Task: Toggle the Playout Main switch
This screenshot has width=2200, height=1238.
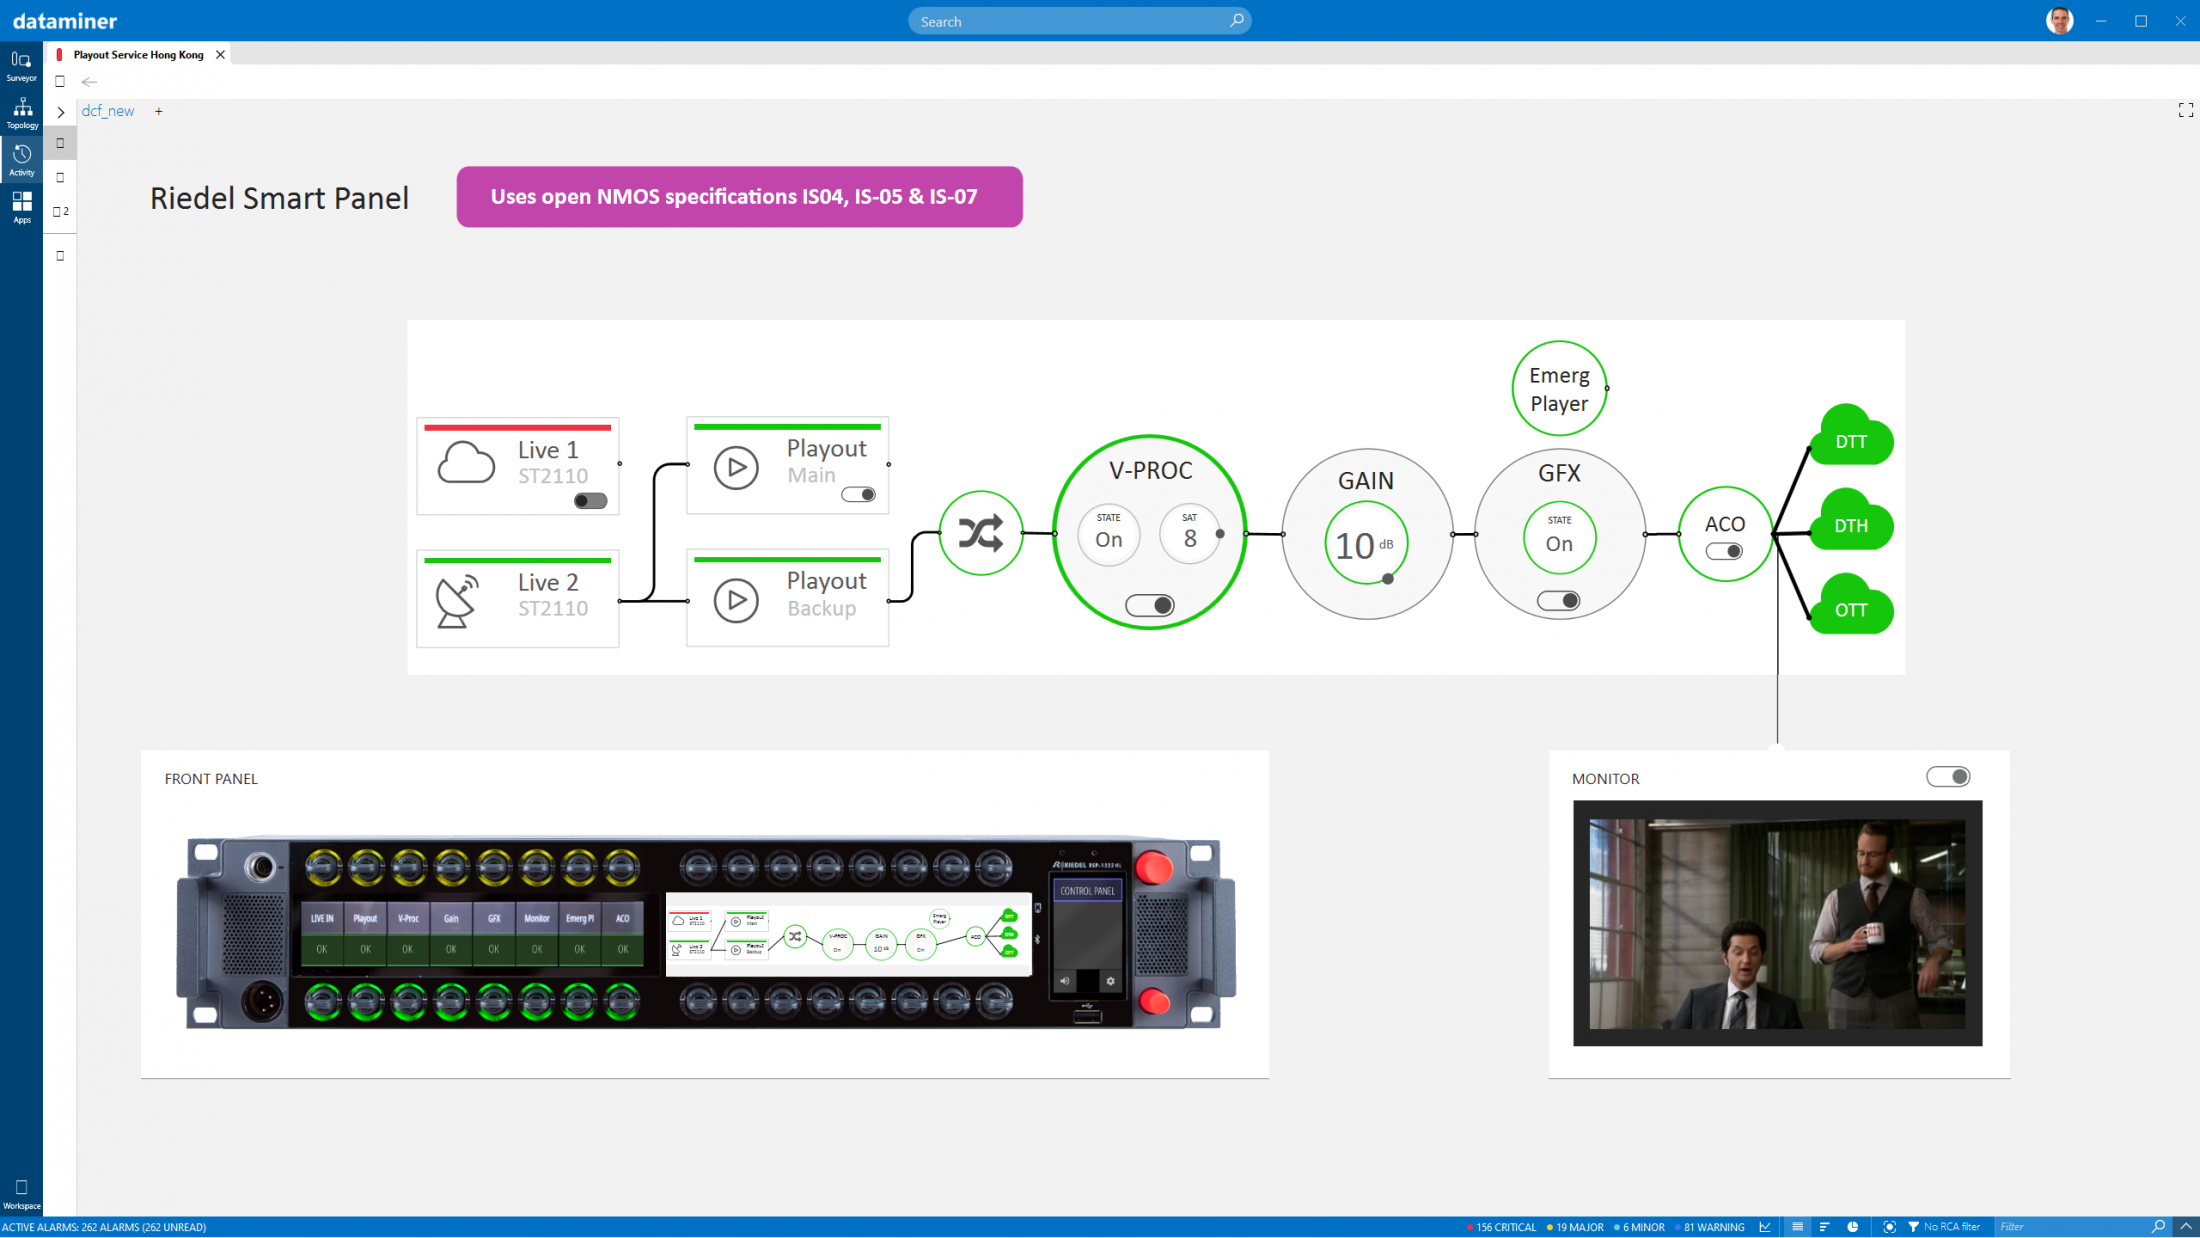Action: point(858,494)
